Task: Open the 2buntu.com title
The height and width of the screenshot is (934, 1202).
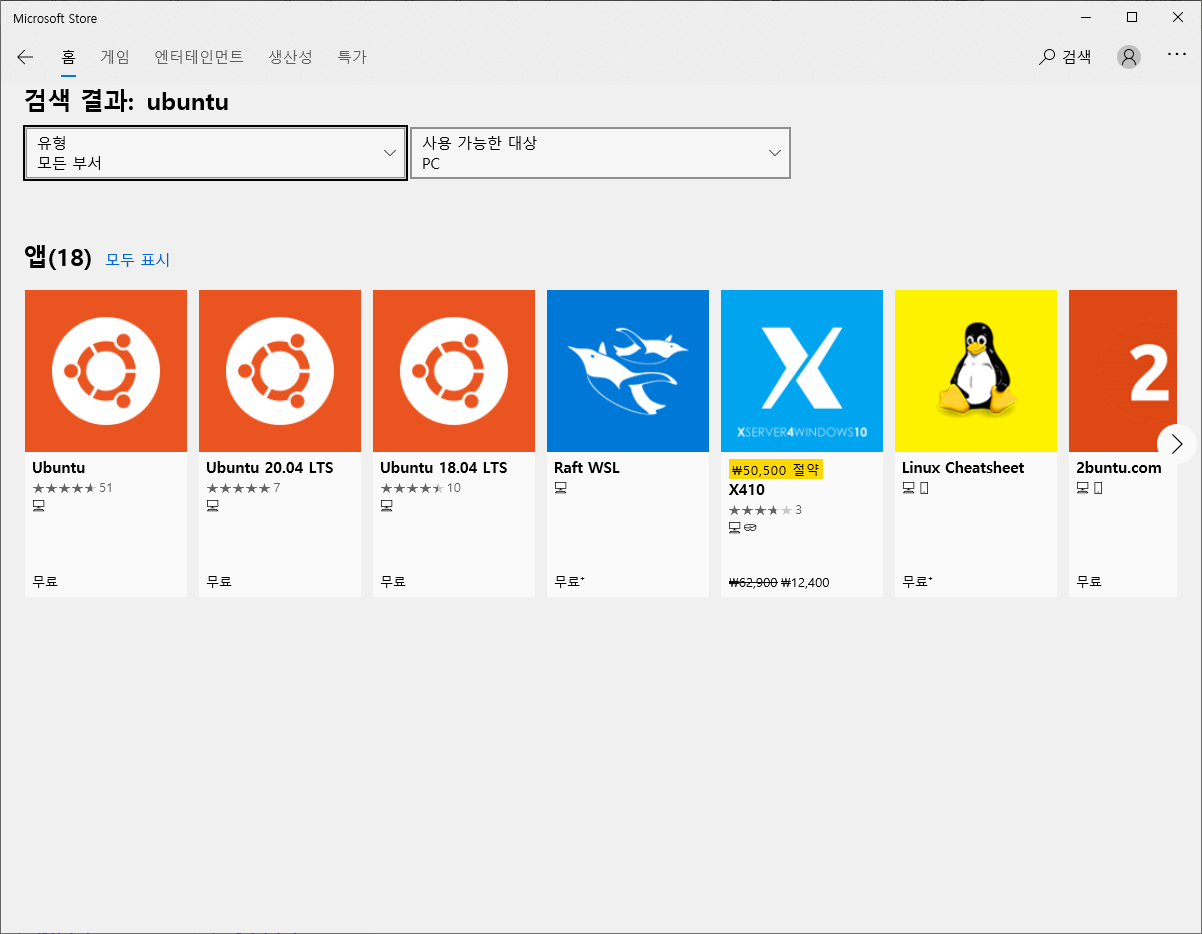Action: (x=1119, y=467)
